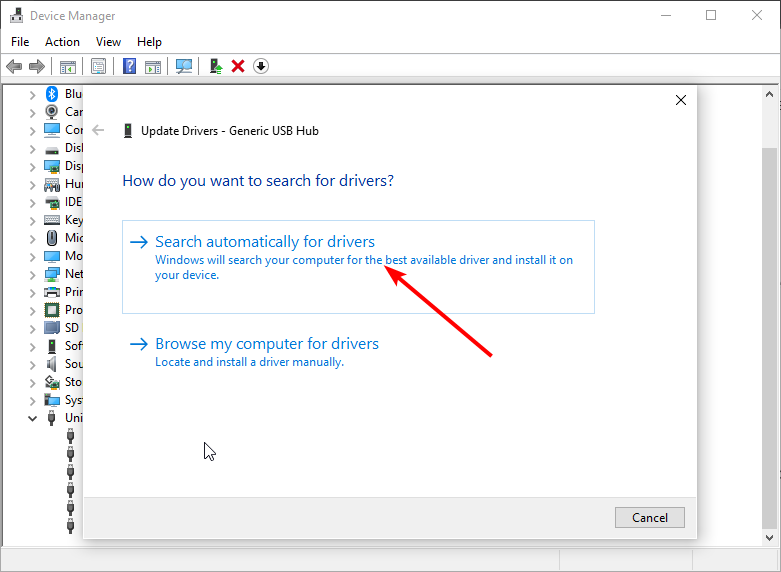
Task: Select the Computer category monitor icon
Action: click(52, 130)
